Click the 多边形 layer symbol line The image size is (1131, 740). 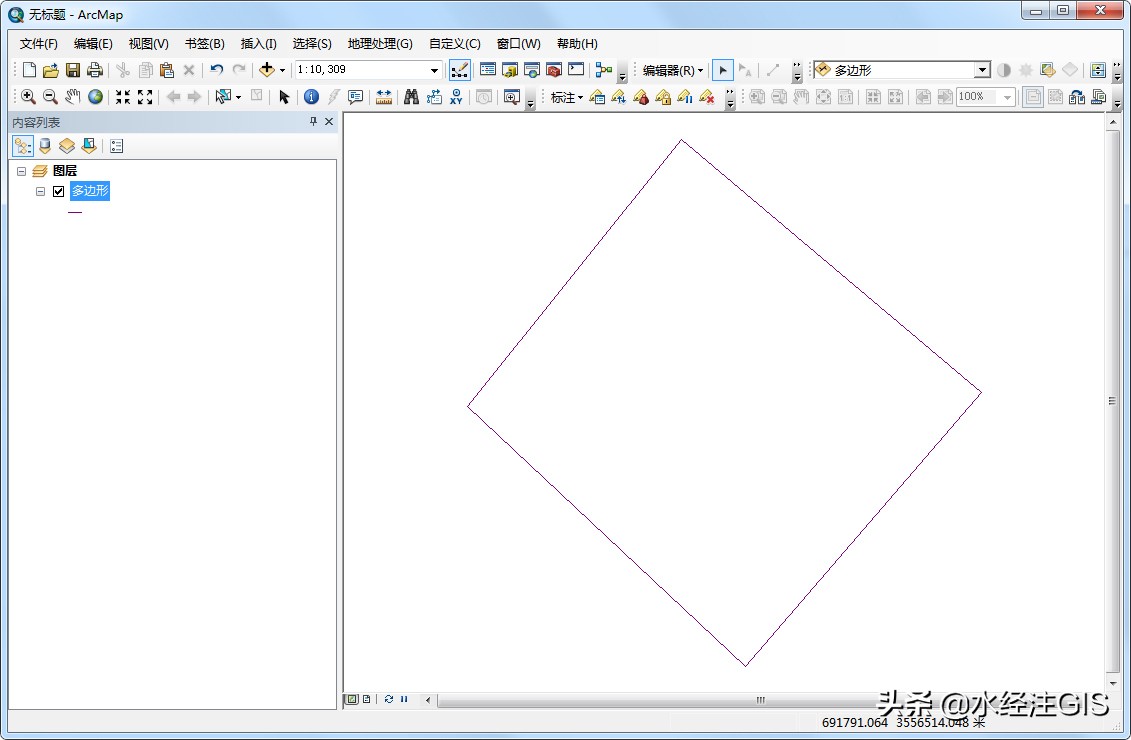click(75, 212)
